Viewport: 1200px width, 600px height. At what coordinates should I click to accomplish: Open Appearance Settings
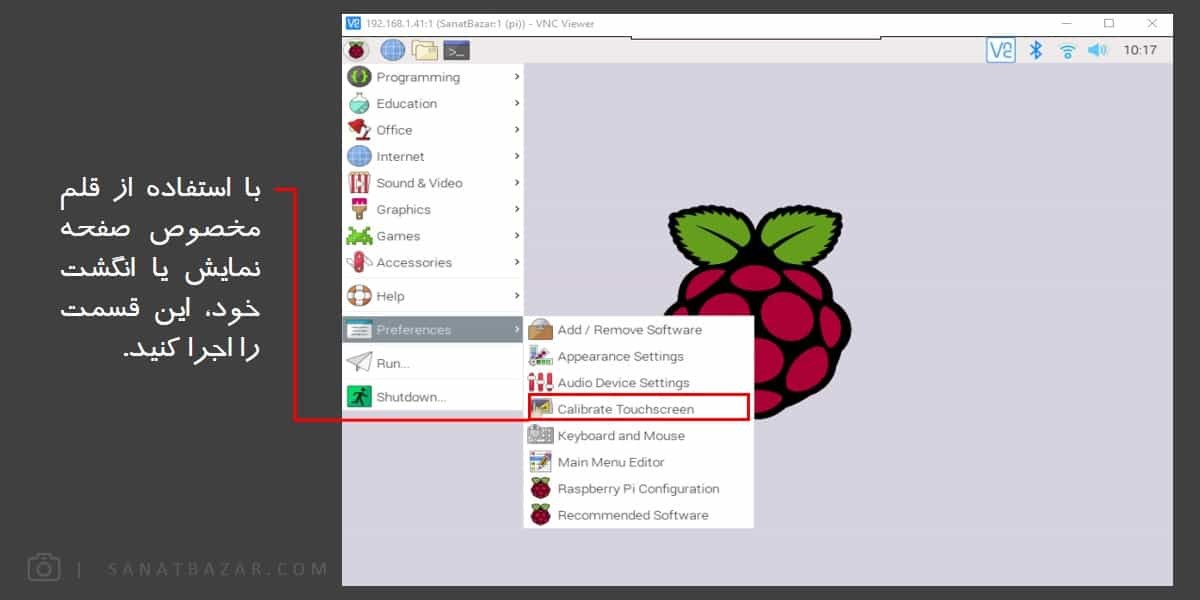(638, 356)
